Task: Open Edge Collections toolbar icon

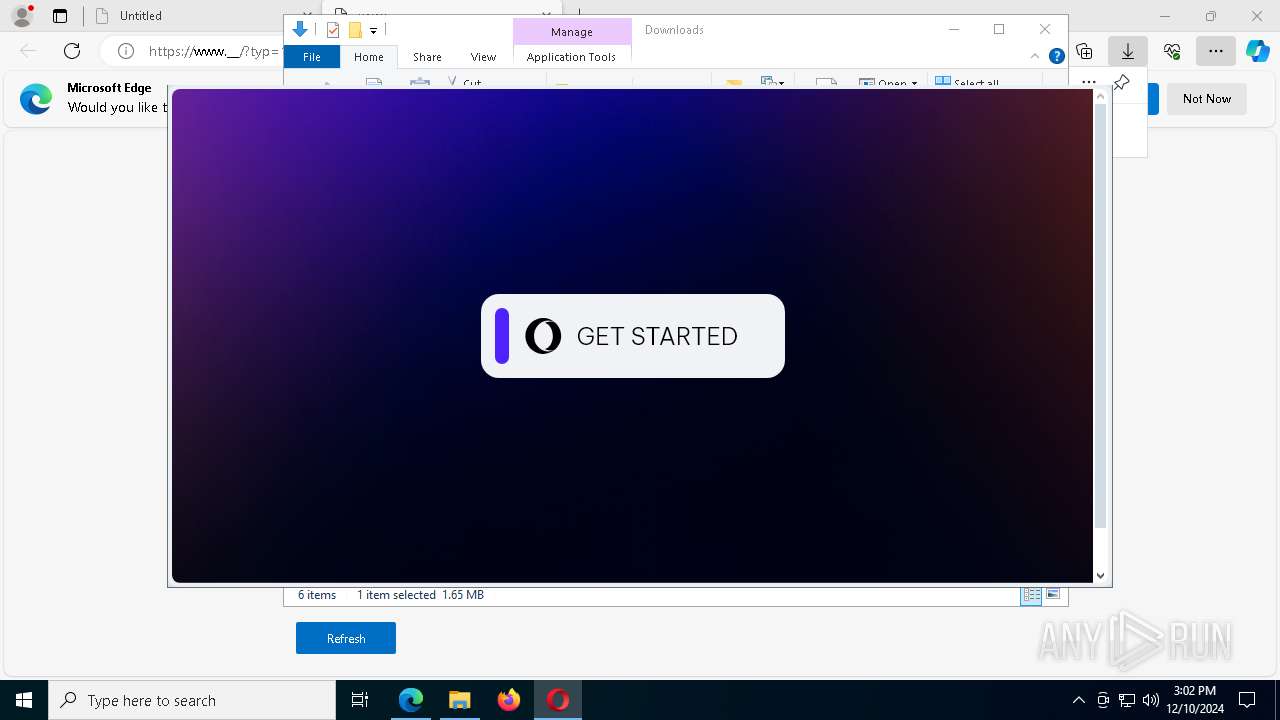Action: coord(1084,51)
